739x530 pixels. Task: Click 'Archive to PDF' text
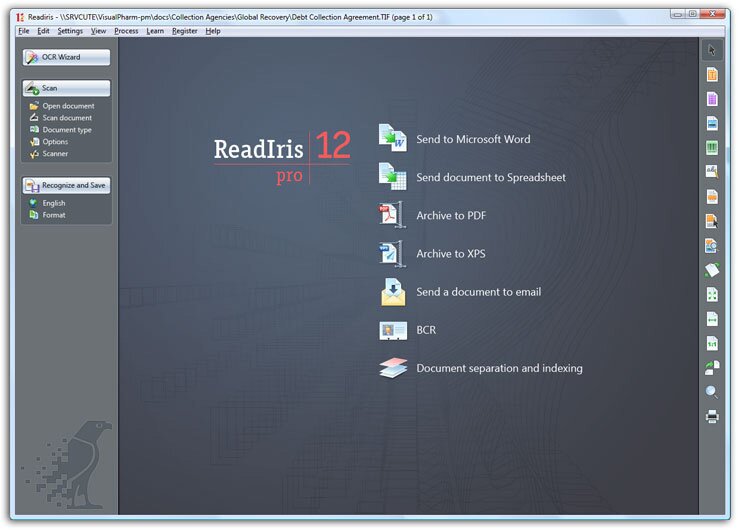click(451, 216)
